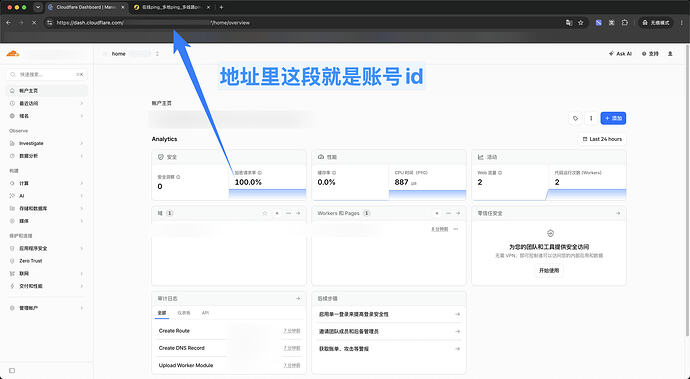This screenshot has height=379, width=690.
Task: Click the sidebar collapse icon at bottom left
Action: pyautogui.click(x=12, y=371)
